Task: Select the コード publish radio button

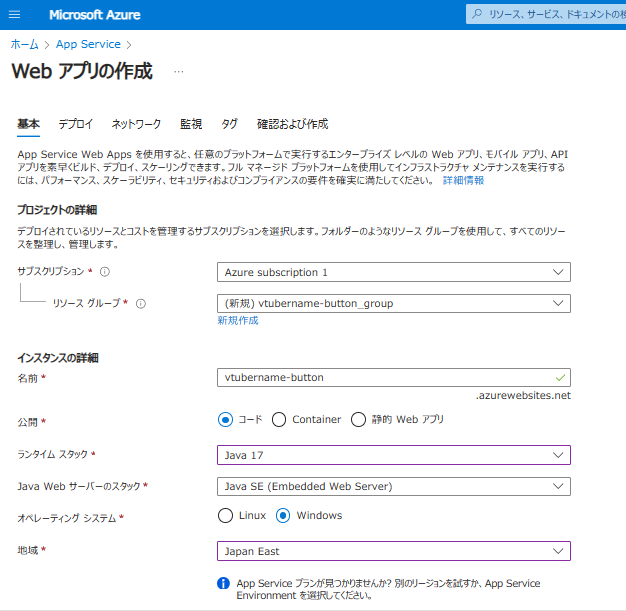Action: coord(225,420)
